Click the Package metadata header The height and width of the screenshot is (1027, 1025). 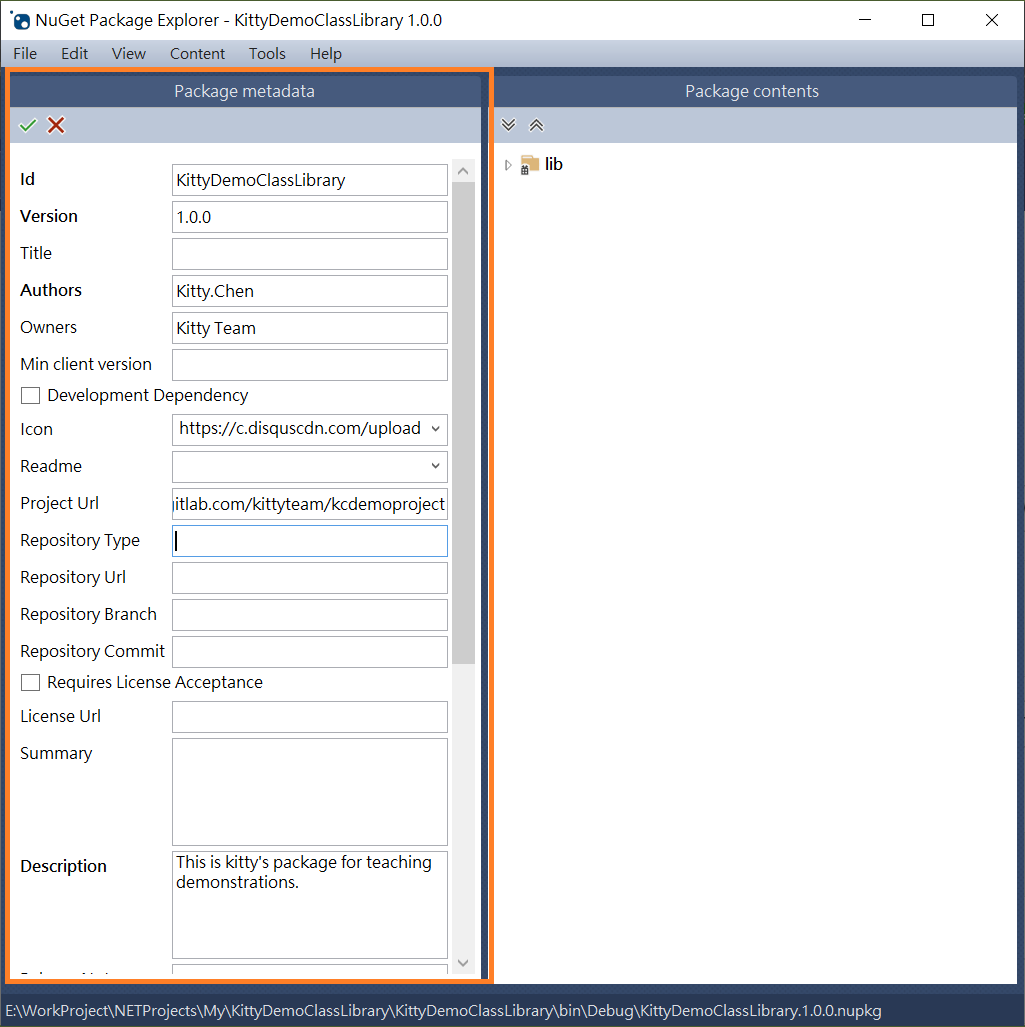(x=244, y=91)
